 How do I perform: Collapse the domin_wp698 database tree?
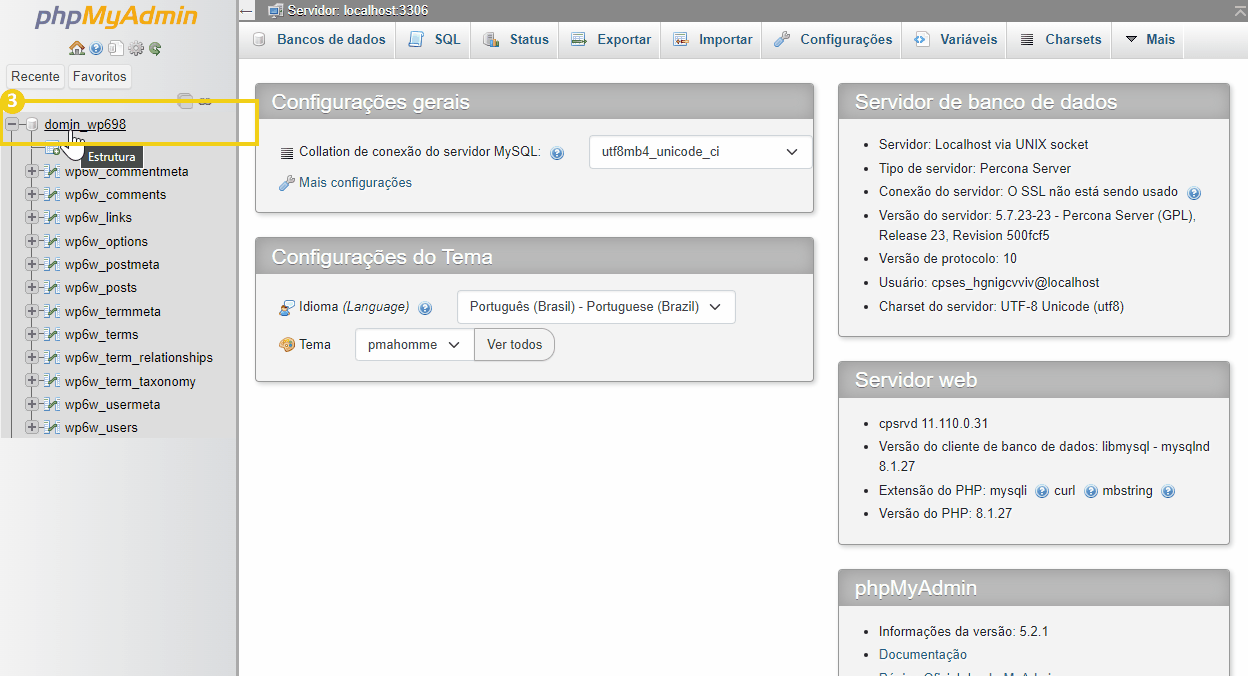tap(13, 124)
